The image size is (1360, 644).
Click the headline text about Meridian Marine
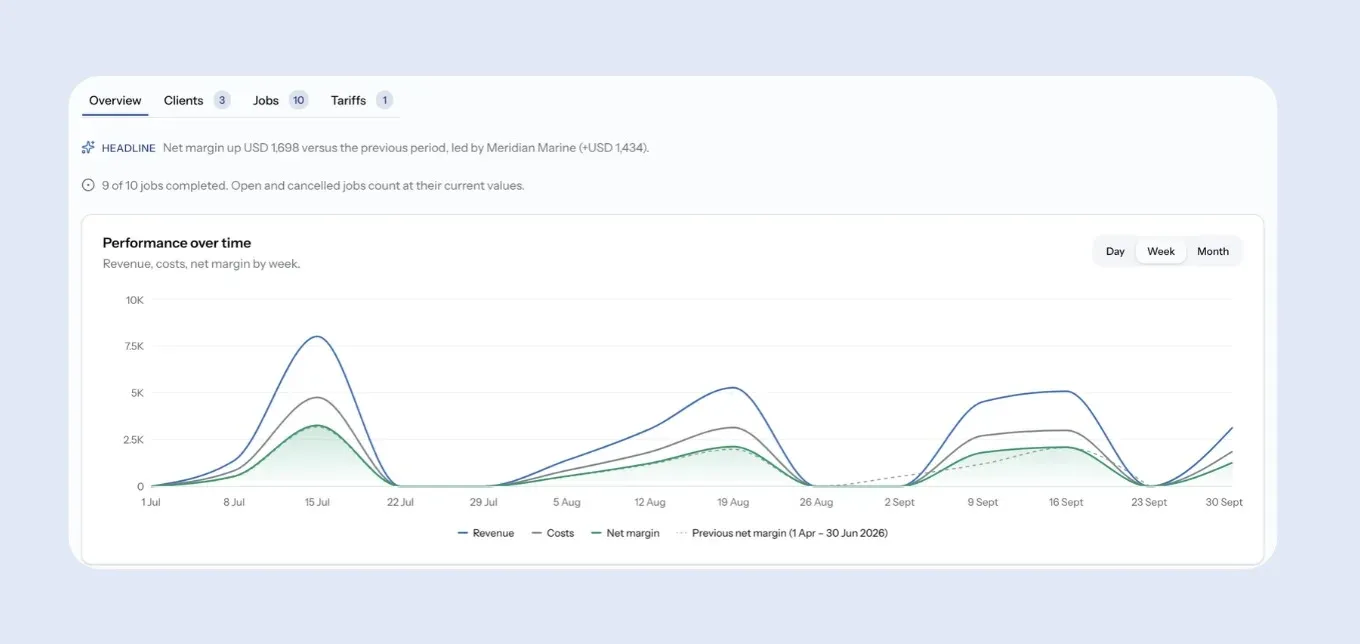tap(406, 147)
